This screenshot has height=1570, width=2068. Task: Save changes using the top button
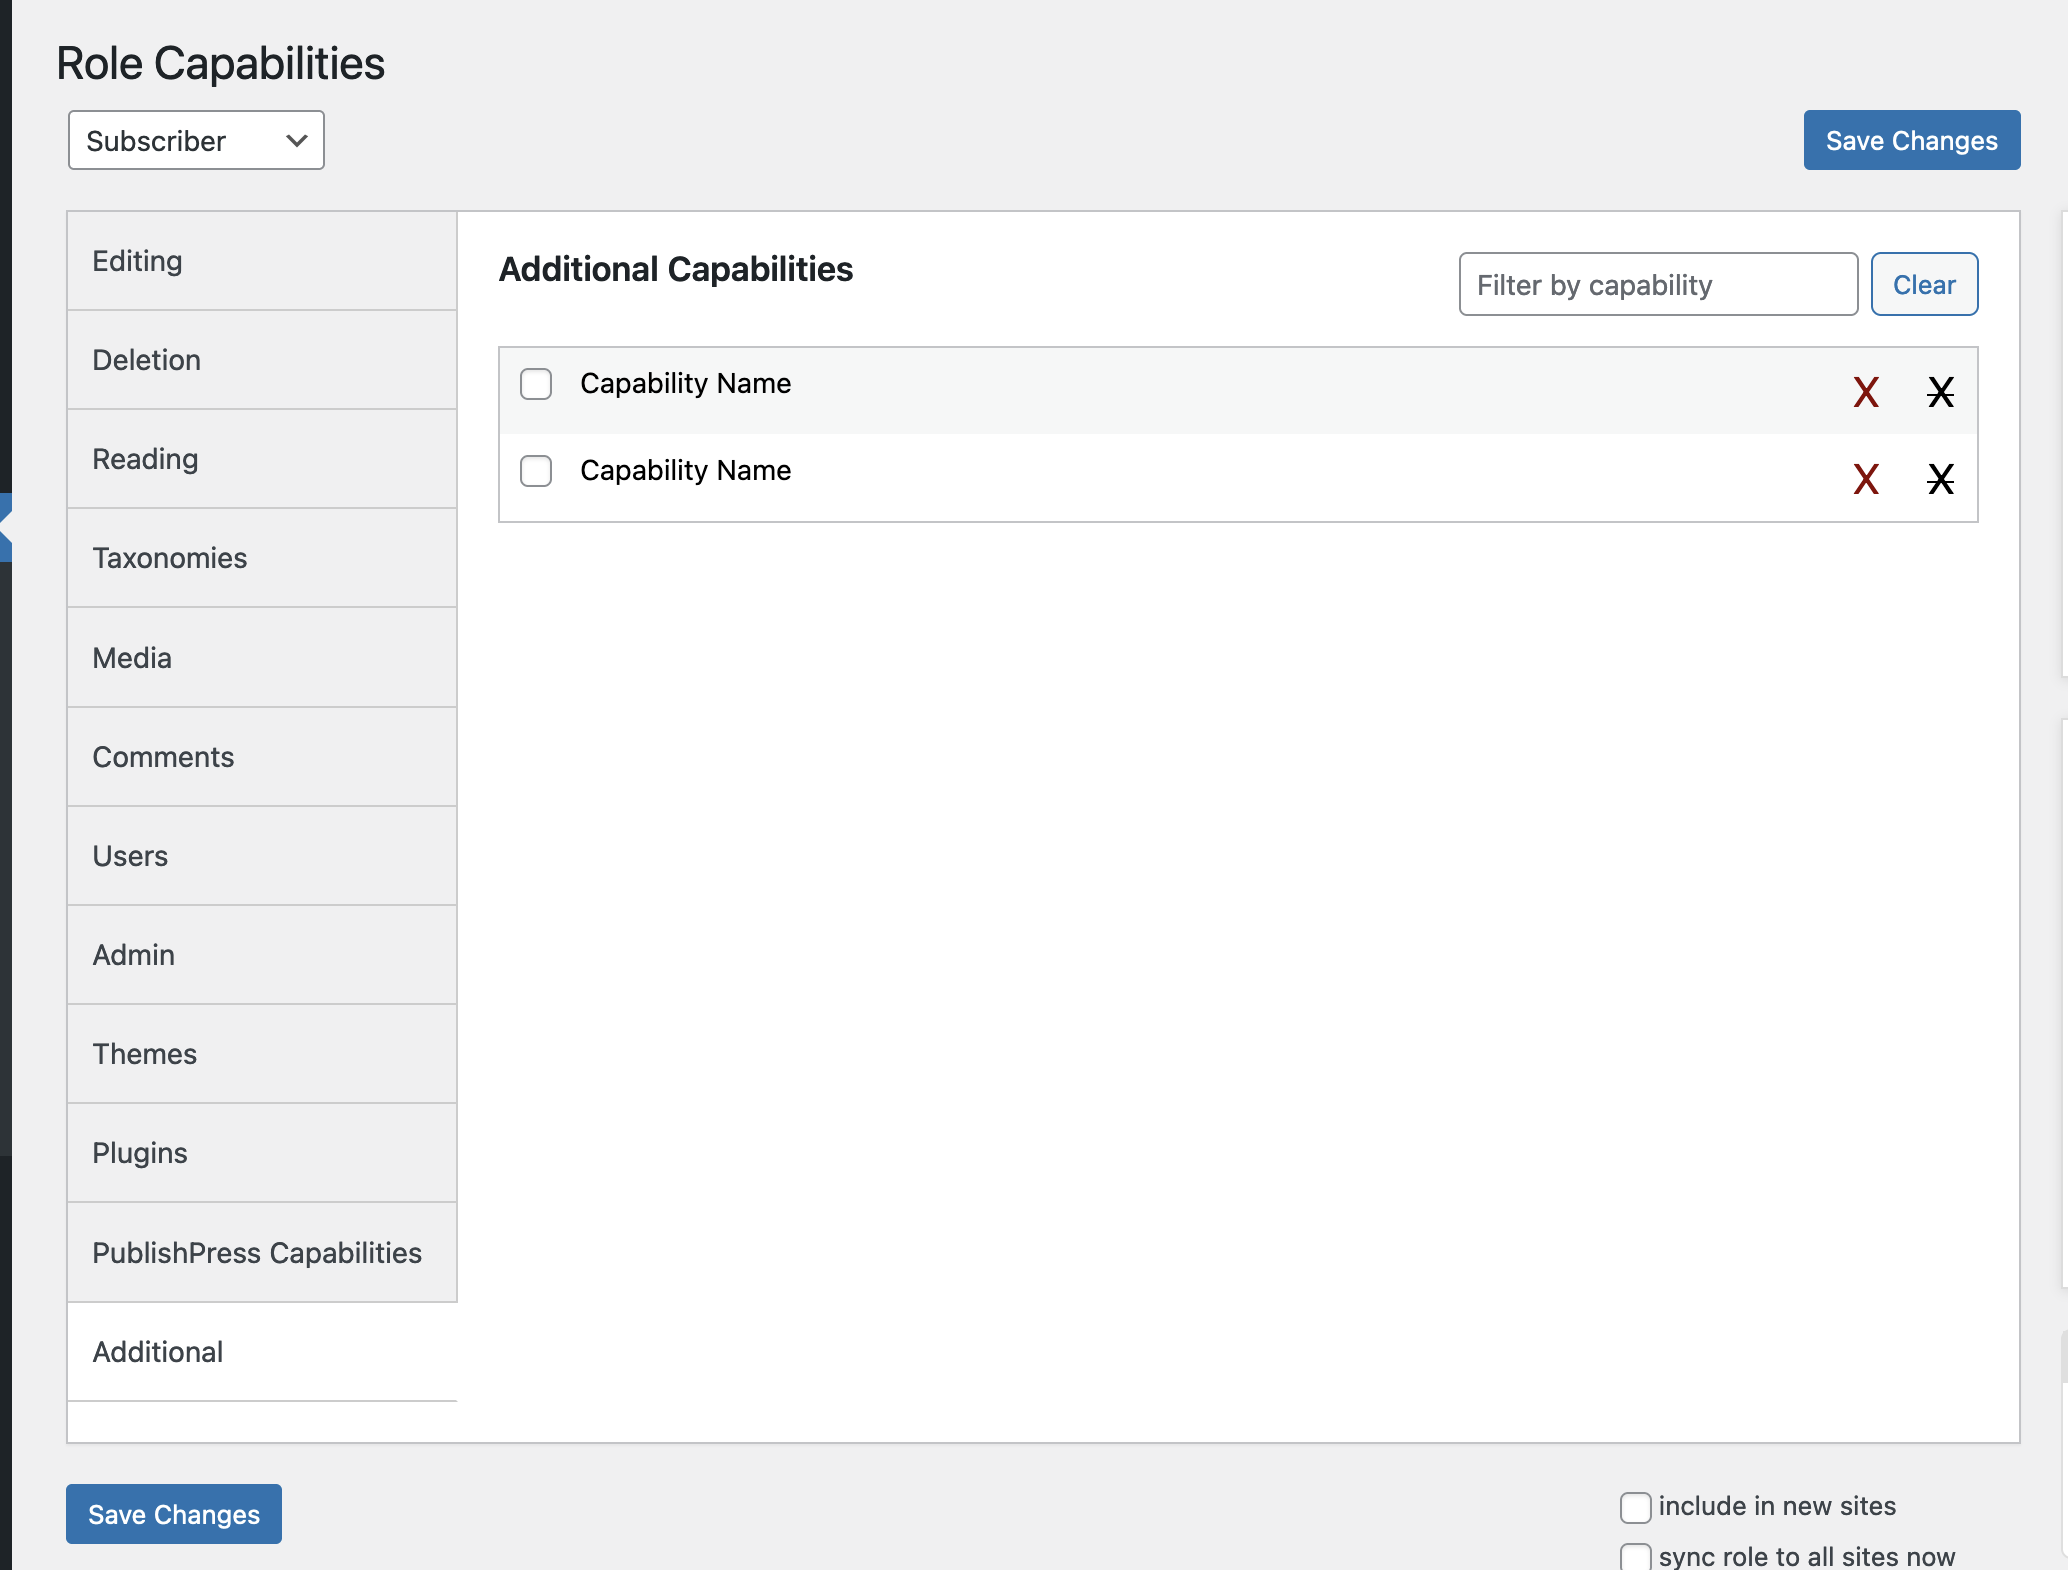pos(1910,140)
